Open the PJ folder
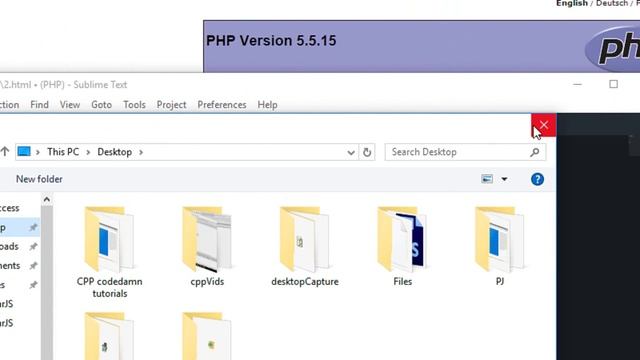 500,247
